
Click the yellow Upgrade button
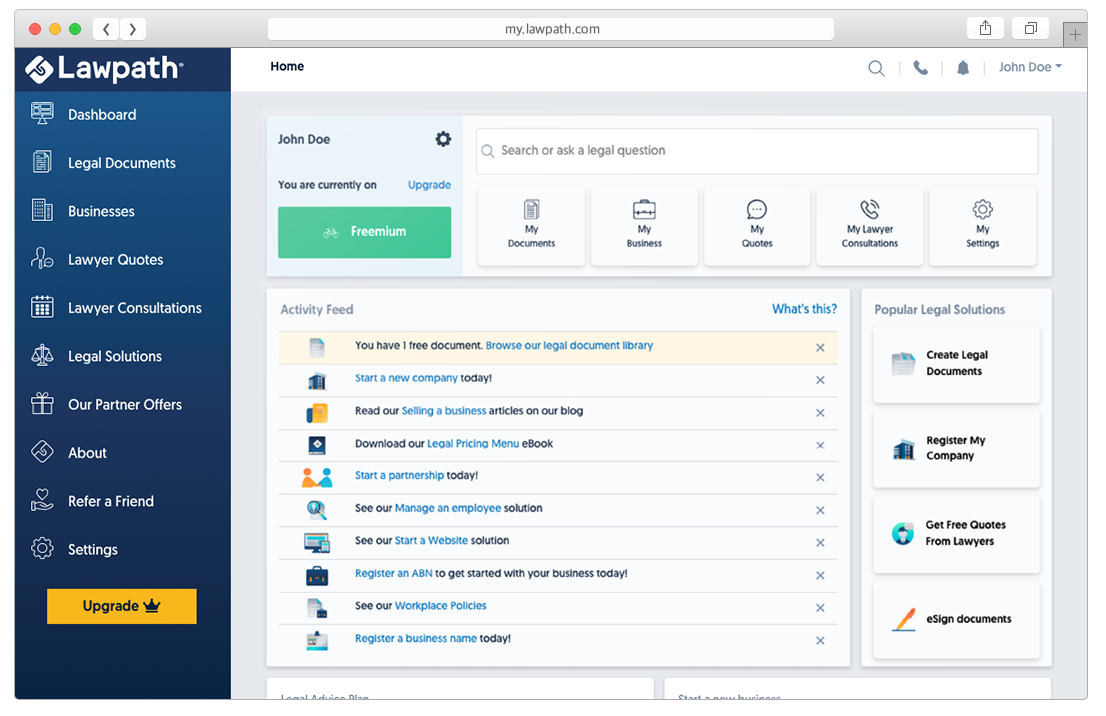click(x=121, y=606)
